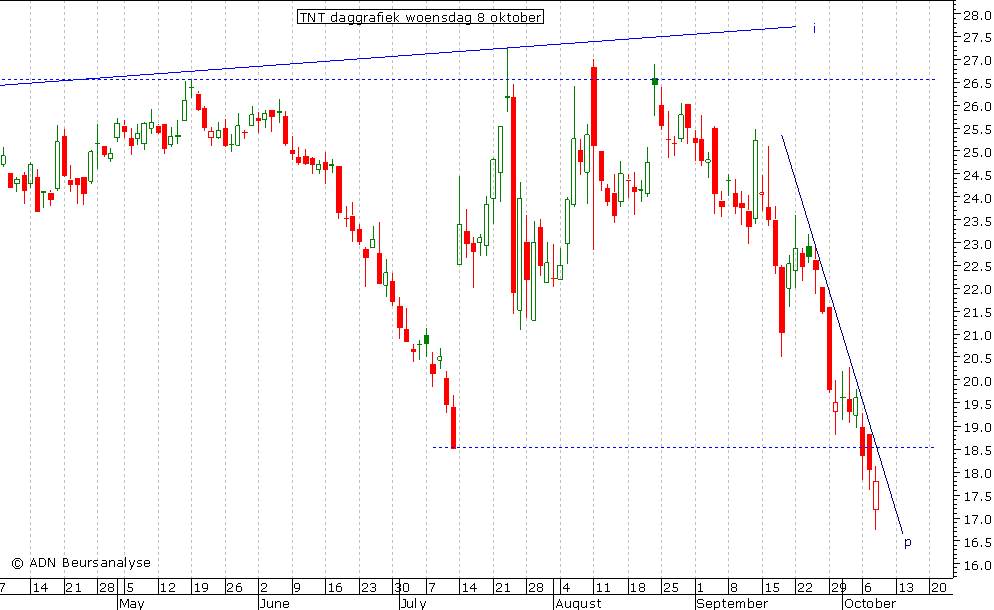Viewport: 994px width, 610px height.
Task: Select the 22.0 price axis label
Action: (x=977, y=290)
